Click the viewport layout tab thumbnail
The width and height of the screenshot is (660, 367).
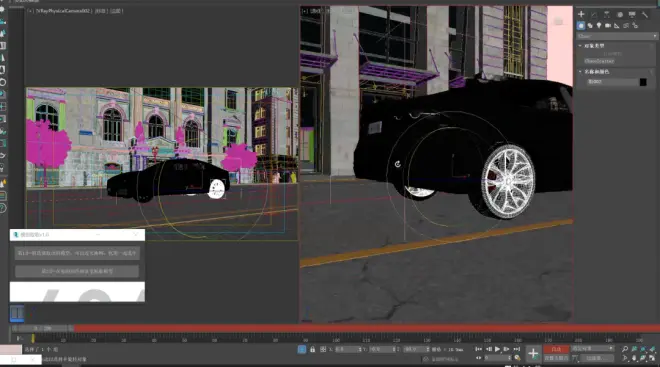point(17,313)
